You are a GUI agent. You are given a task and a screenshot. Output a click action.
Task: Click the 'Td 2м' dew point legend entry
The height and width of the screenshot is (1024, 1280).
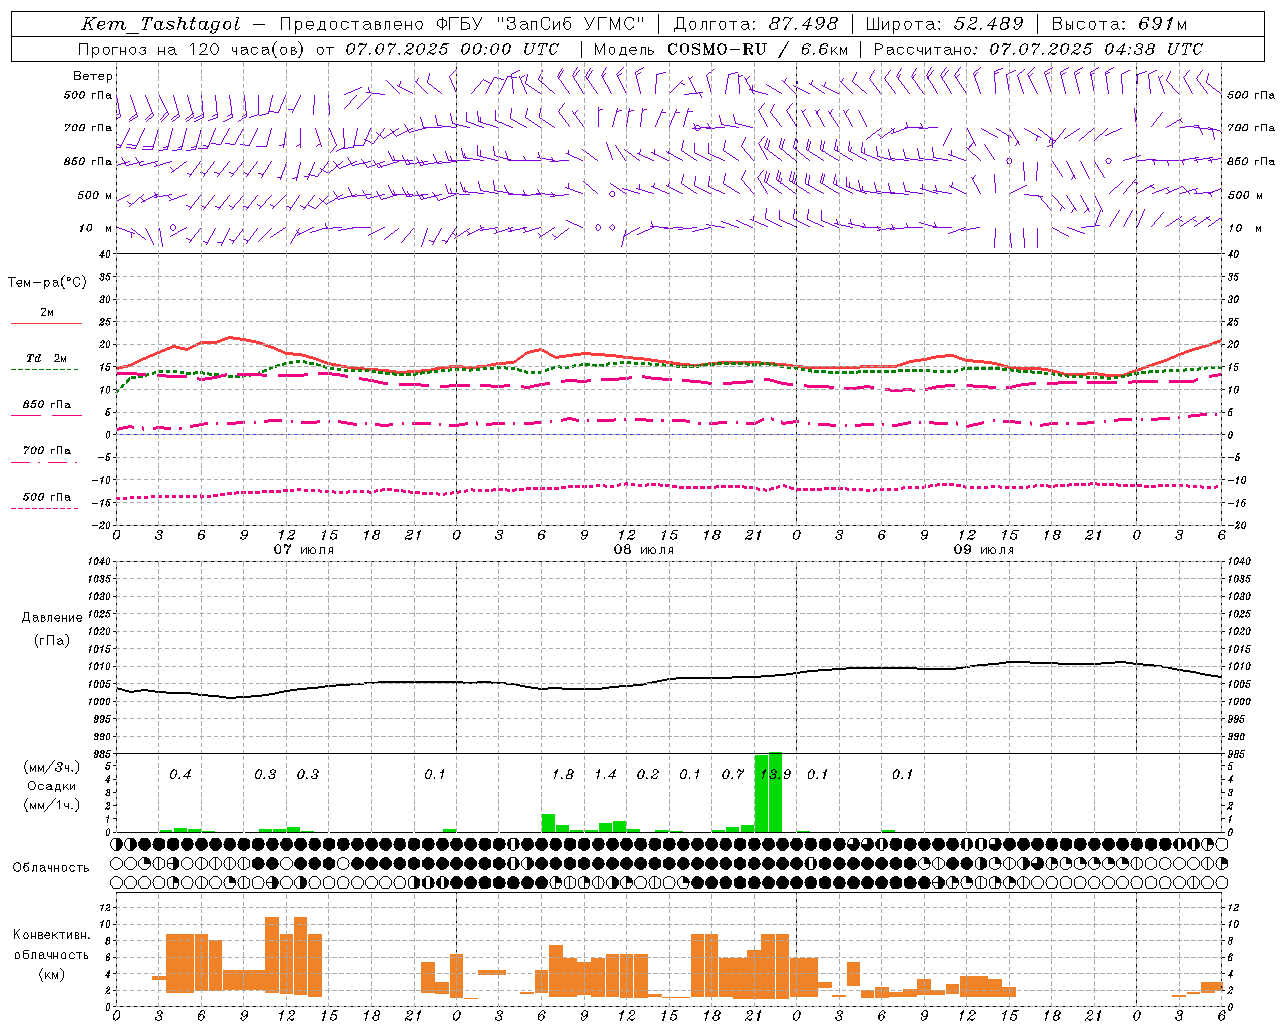coord(47,358)
